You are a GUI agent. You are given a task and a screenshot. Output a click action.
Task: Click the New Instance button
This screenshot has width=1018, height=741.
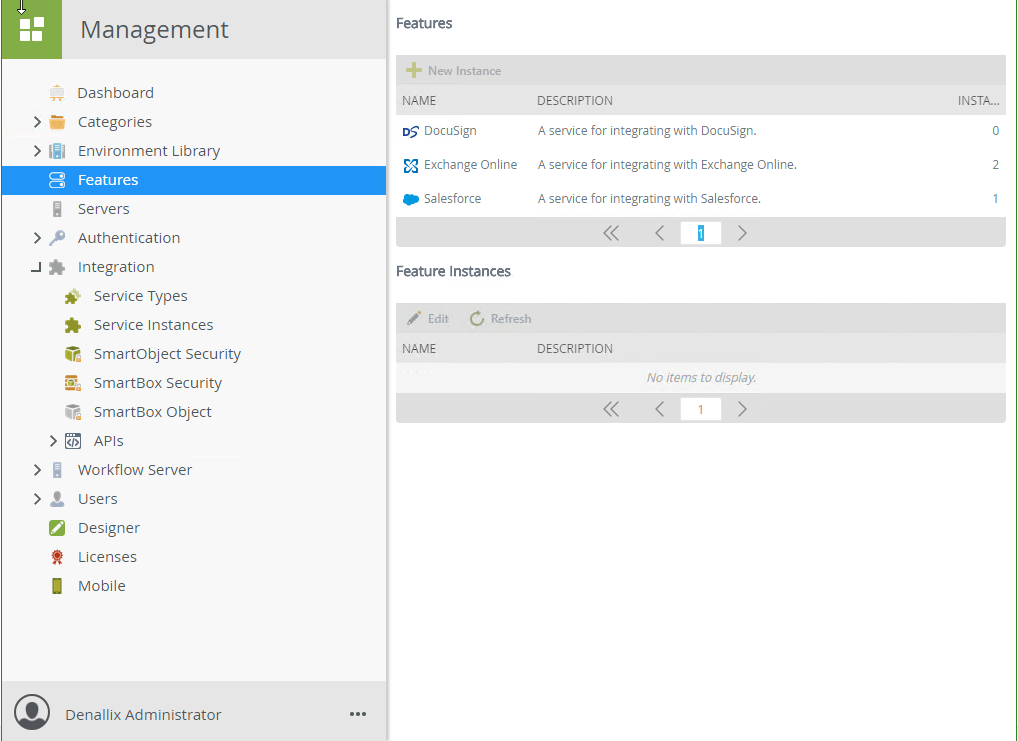(454, 71)
